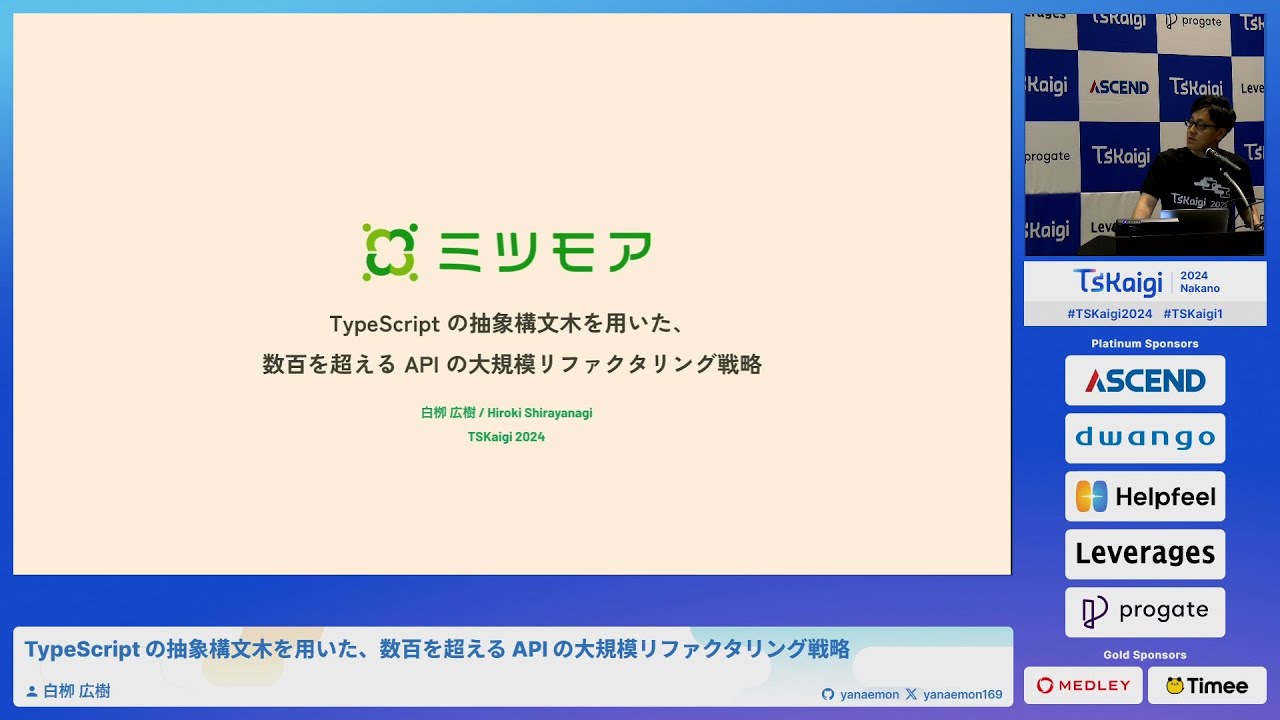Viewport: 1280px width, 720px height.
Task: Click the X icon beside yanaemon169
Action: pyautogui.click(x=911, y=694)
